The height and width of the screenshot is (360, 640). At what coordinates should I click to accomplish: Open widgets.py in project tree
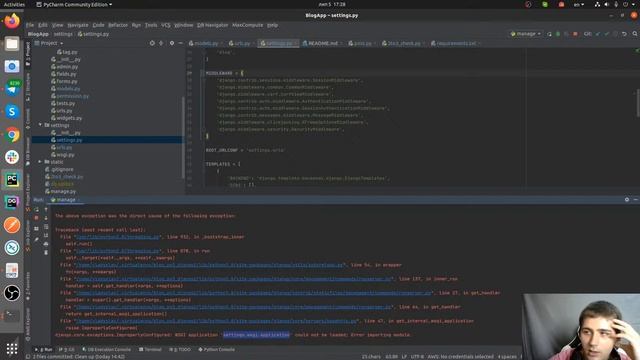point(67,118)
